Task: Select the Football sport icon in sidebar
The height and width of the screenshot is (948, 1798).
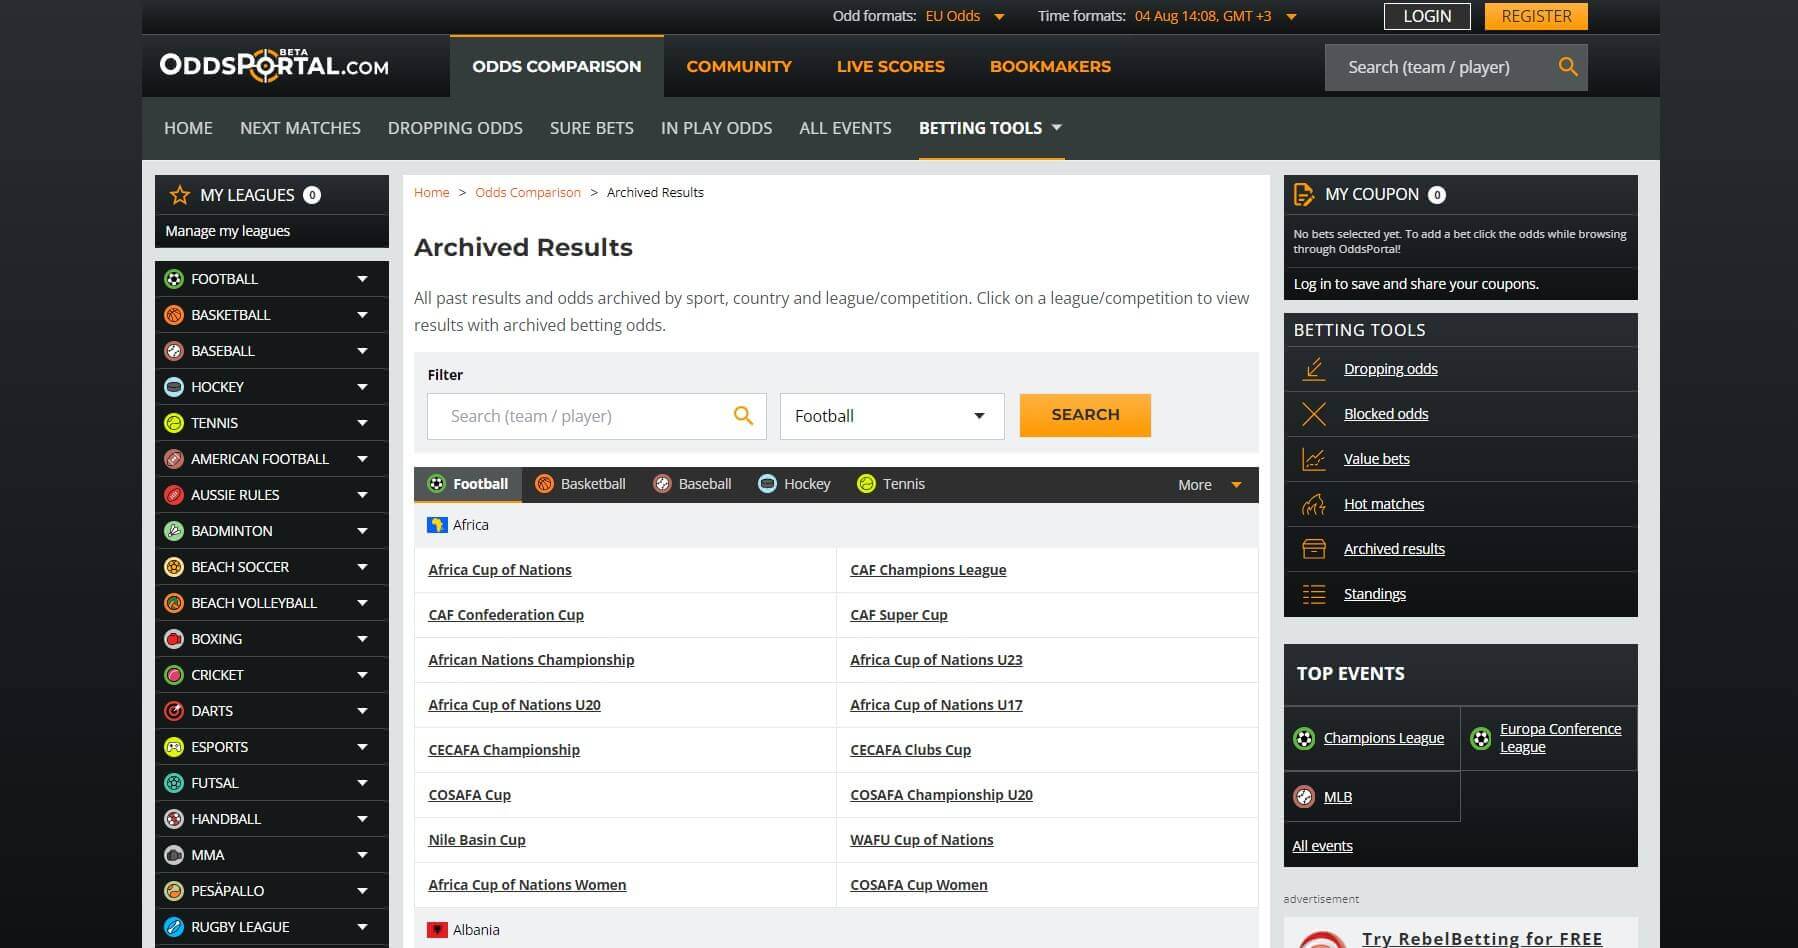Action: (176, 279)
